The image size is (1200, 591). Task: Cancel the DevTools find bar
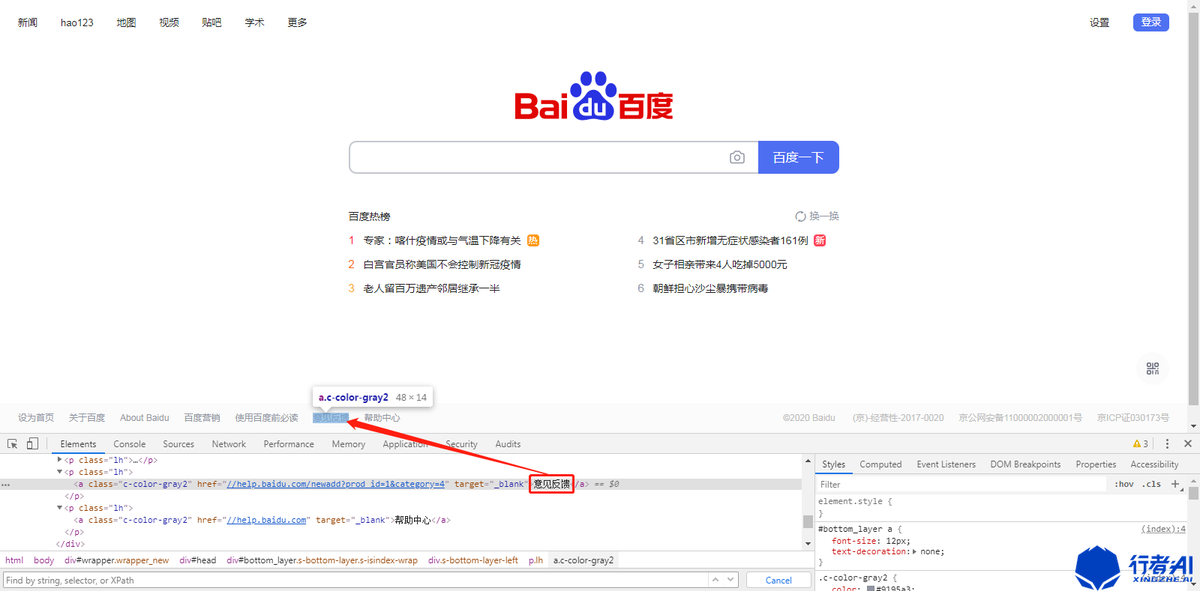pos(779,580)
